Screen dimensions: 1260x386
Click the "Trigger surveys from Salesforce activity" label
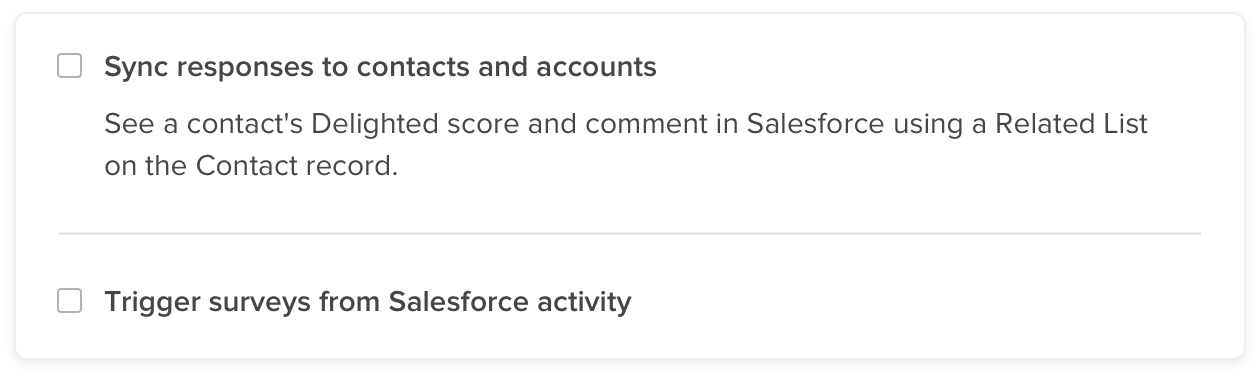(367, 301)
